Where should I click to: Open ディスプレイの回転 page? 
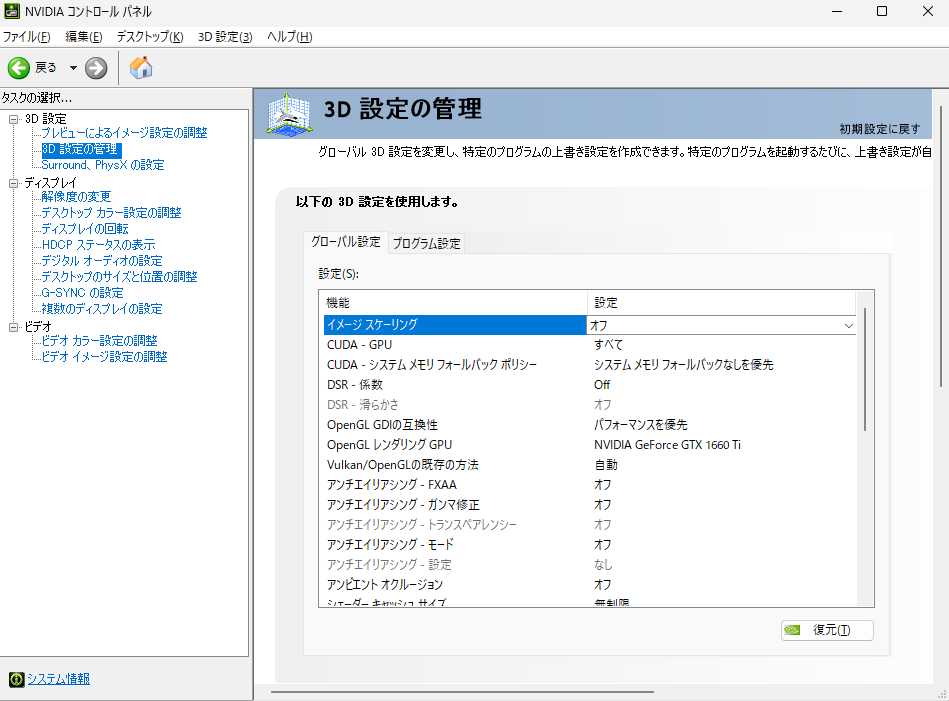(85, 229)
